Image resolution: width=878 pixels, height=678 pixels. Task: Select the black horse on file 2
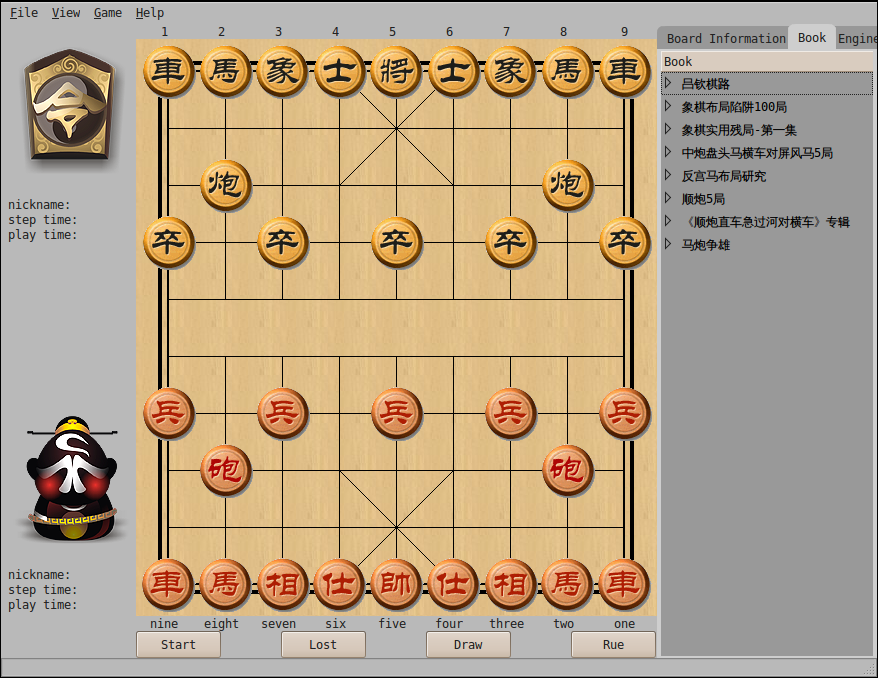[225, 71]
